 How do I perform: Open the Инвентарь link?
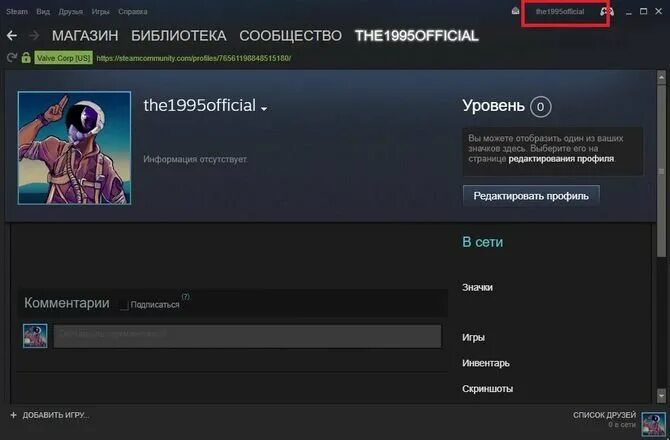(x=486, y=363)
